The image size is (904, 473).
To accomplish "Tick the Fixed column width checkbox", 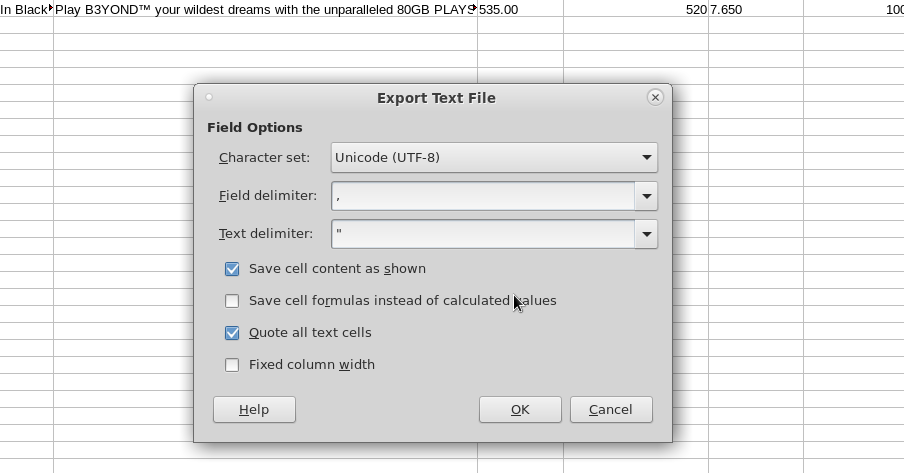I will 232,365.
